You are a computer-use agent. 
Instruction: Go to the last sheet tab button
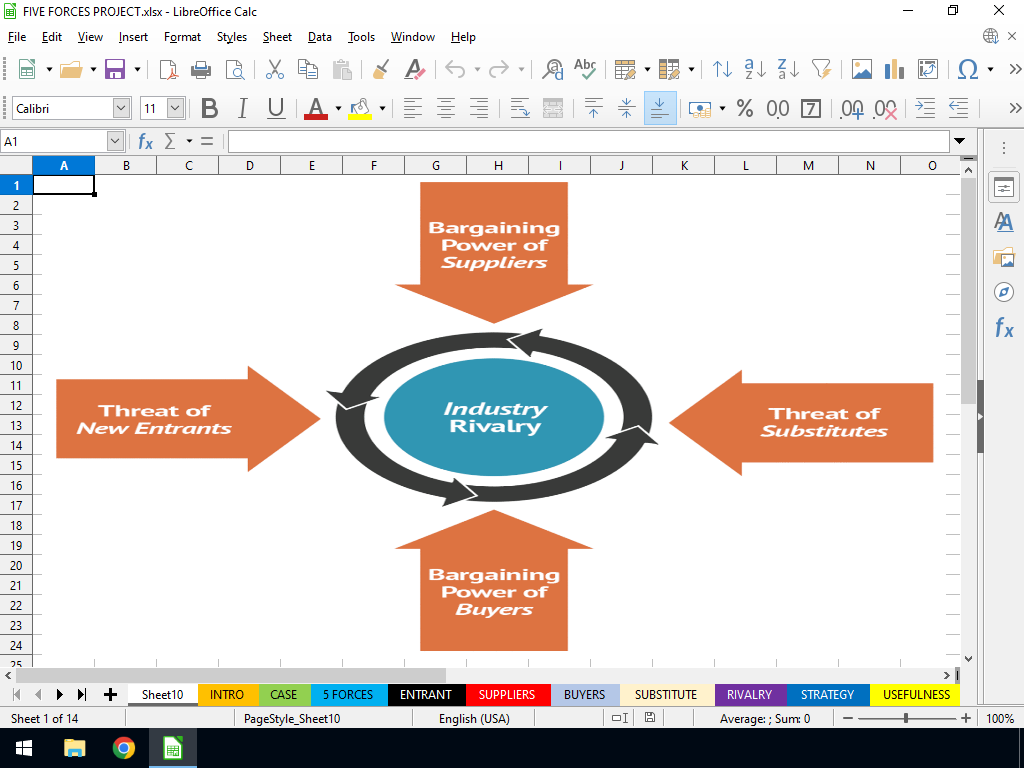82,695
